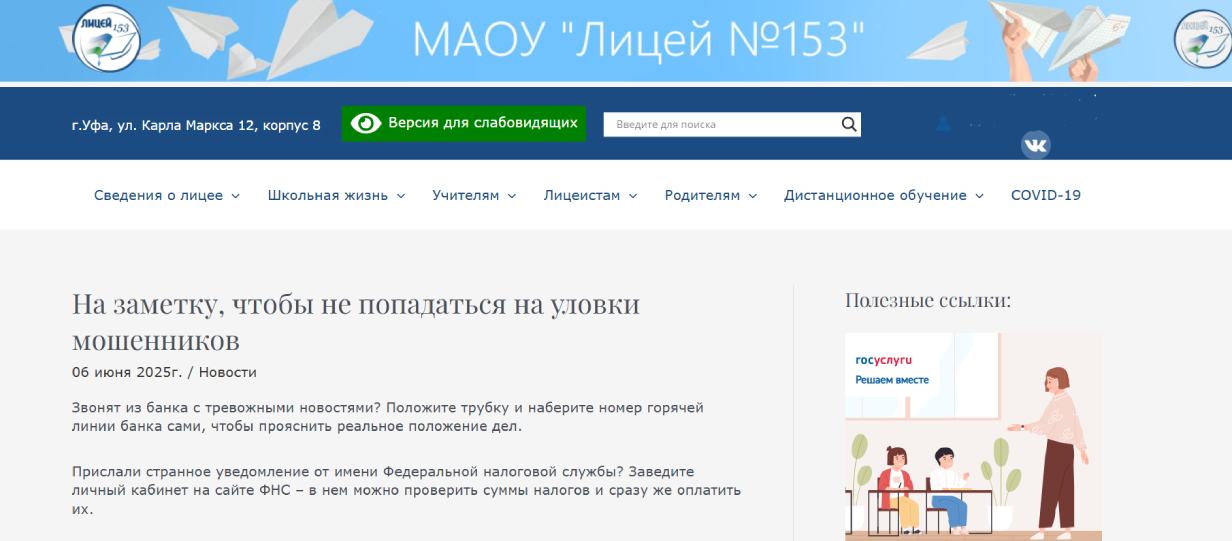Click the МАОУ "Лицей №153" header title
The width and height of the screenshot is (1232, 541).
pos(638,40)
